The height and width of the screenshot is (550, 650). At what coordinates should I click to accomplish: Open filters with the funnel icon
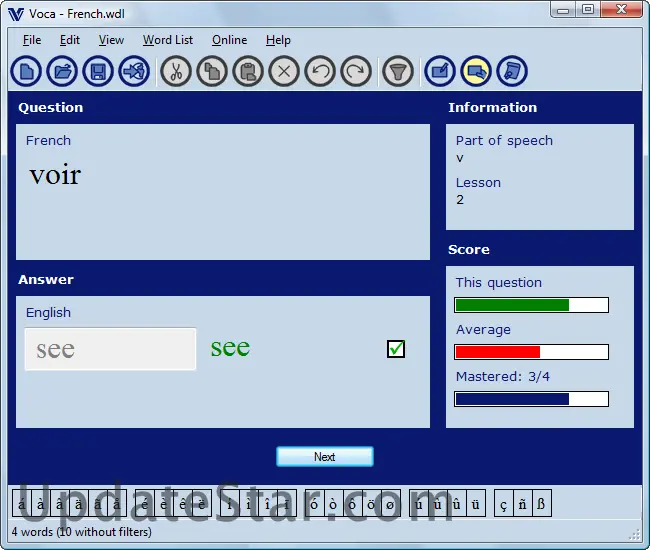pyautogui.click(x=398, y=71)
